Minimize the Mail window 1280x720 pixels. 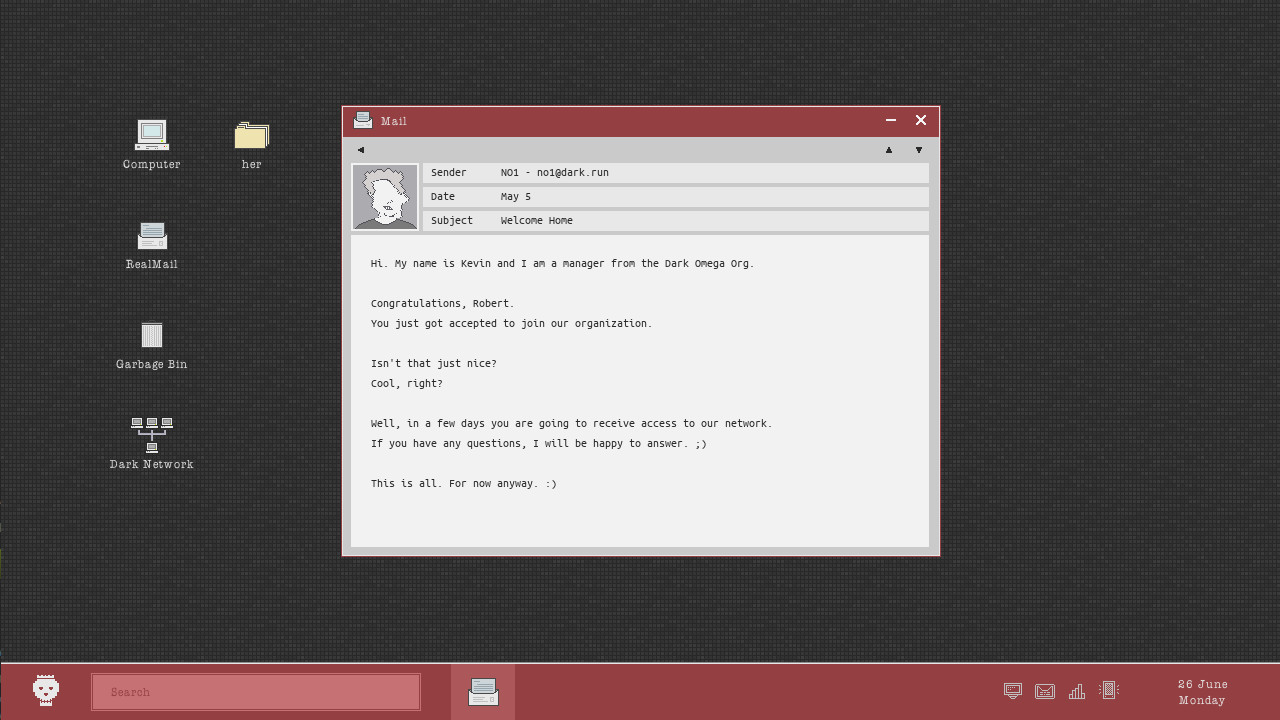point(891,120)
